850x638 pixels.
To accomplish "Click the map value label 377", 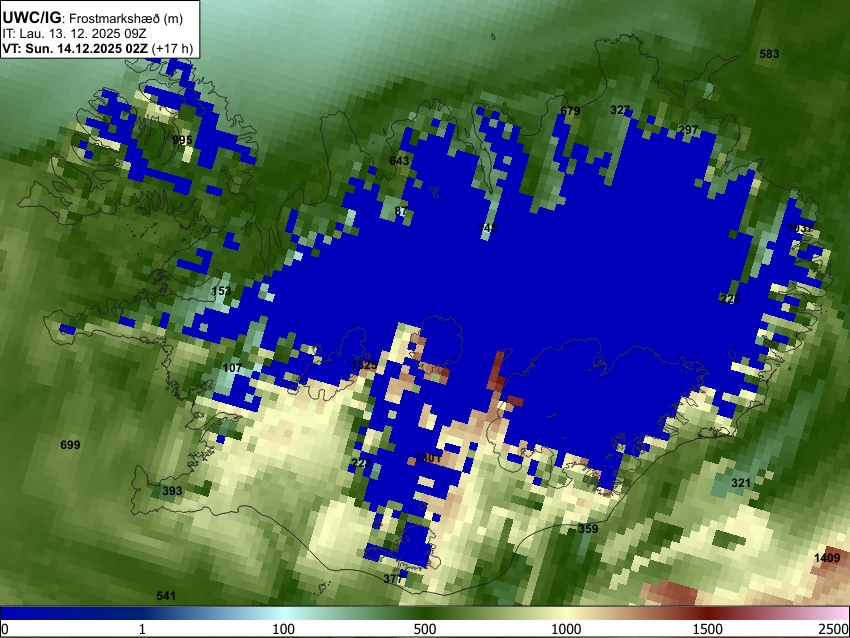I will pos(393,579).
